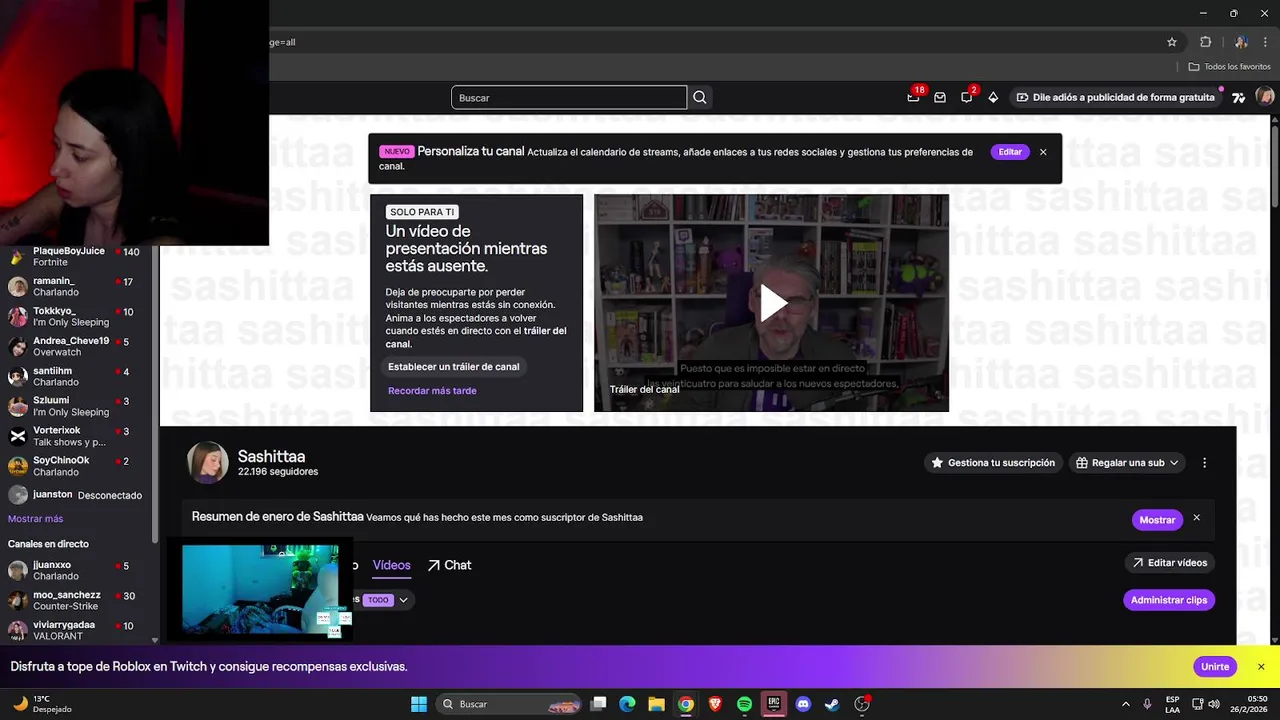This screenshot has width=1280, height=720.
Task: Open the mini video player thumbnail
Action: (x=260, y=590)
